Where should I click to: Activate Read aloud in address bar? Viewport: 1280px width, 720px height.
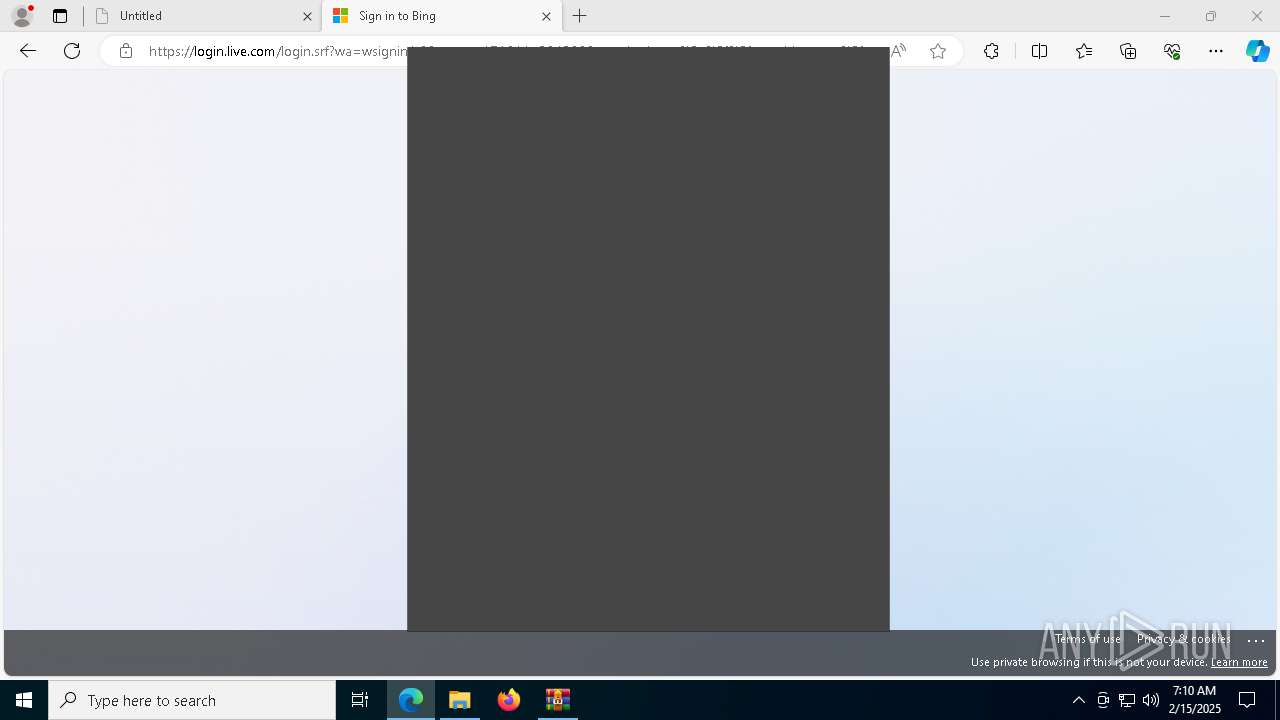click(x=898, y=51)
